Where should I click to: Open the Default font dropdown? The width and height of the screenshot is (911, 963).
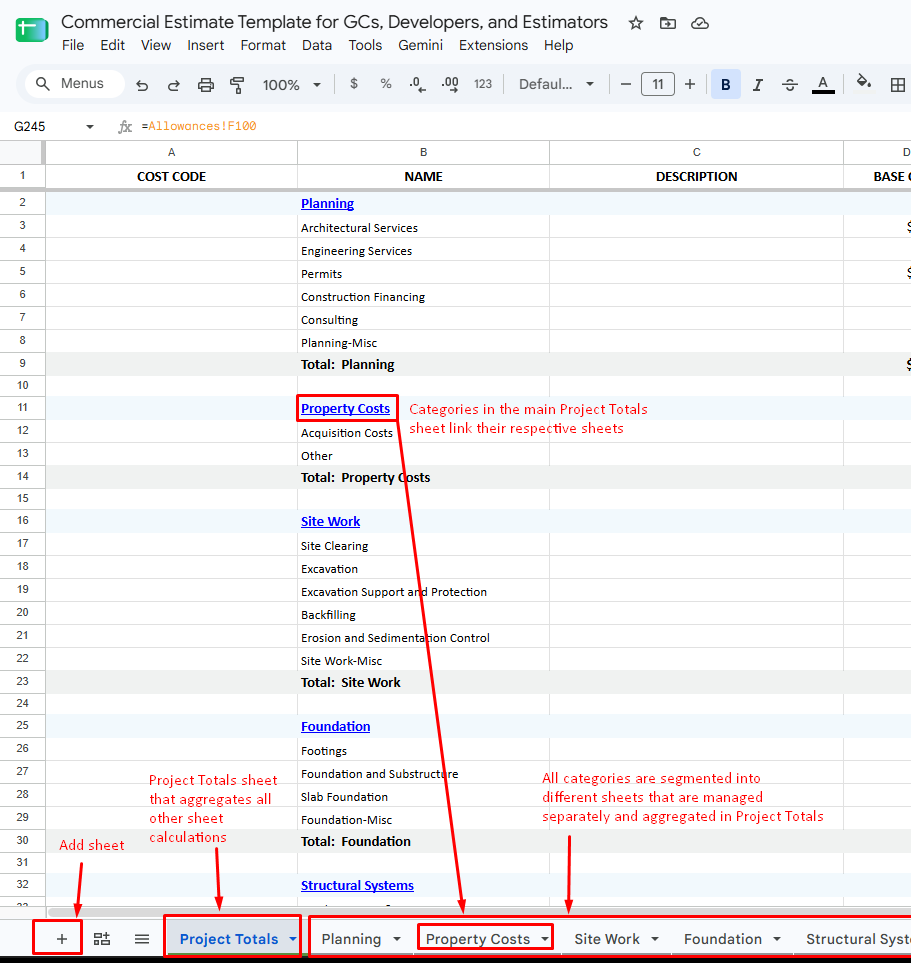pos(557,84)
